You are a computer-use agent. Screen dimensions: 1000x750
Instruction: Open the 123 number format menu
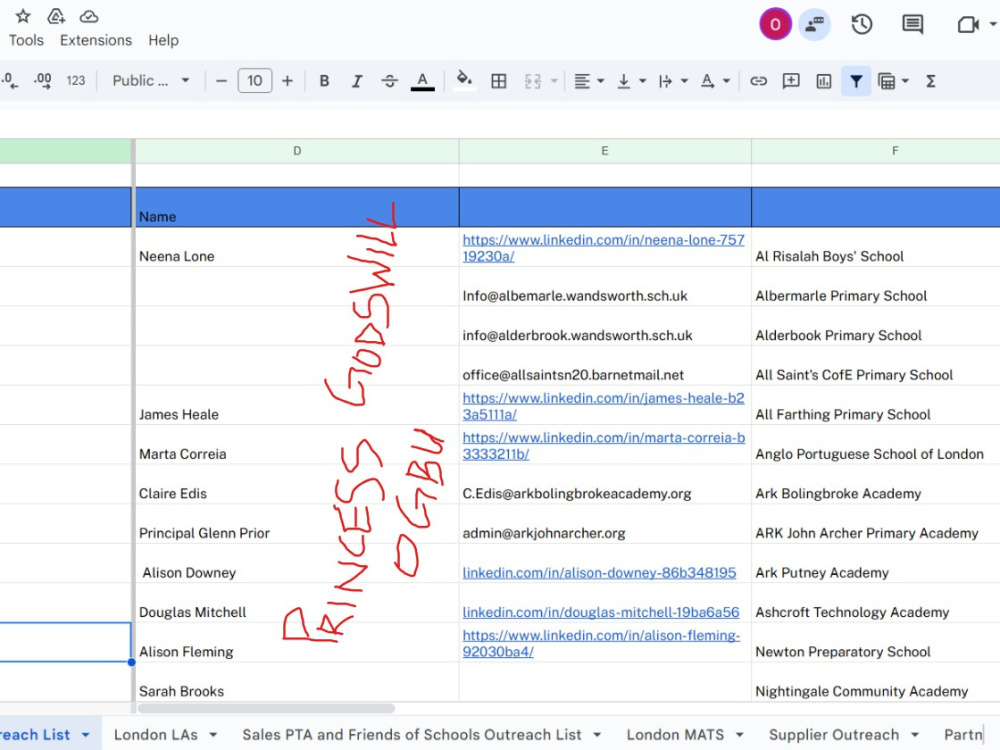click(75, 80)
